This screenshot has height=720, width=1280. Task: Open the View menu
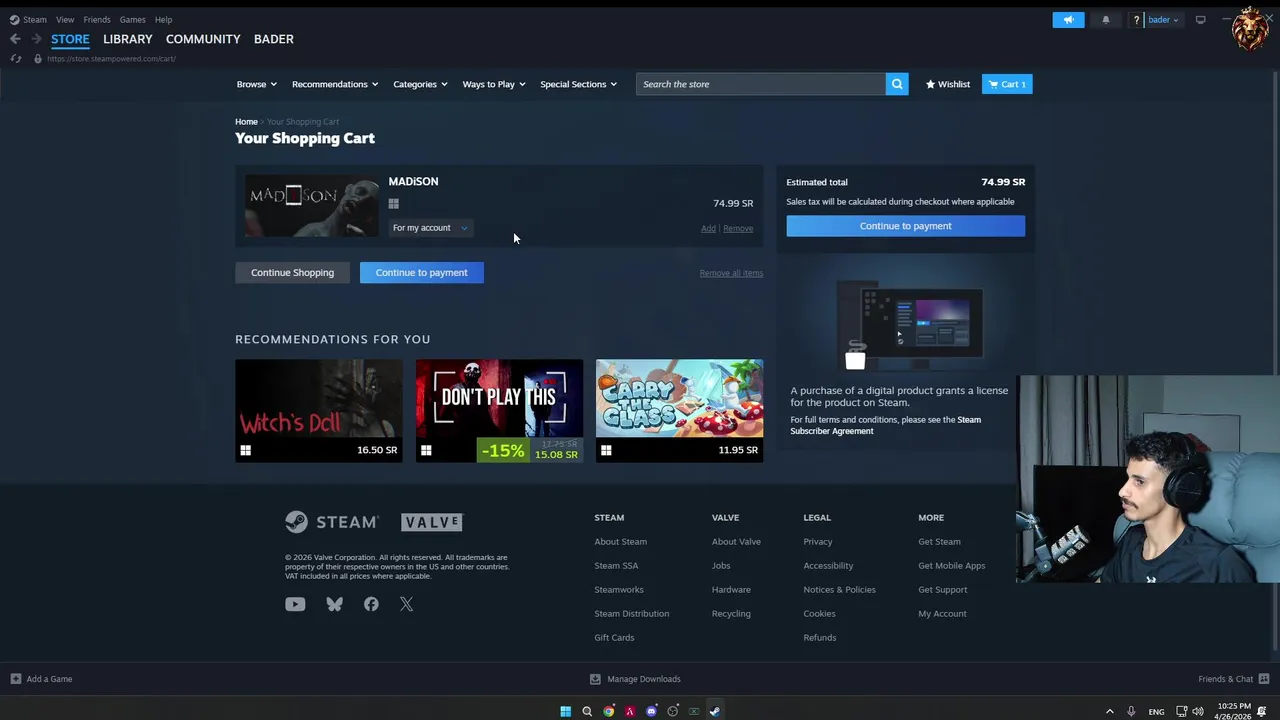(65, 20)
